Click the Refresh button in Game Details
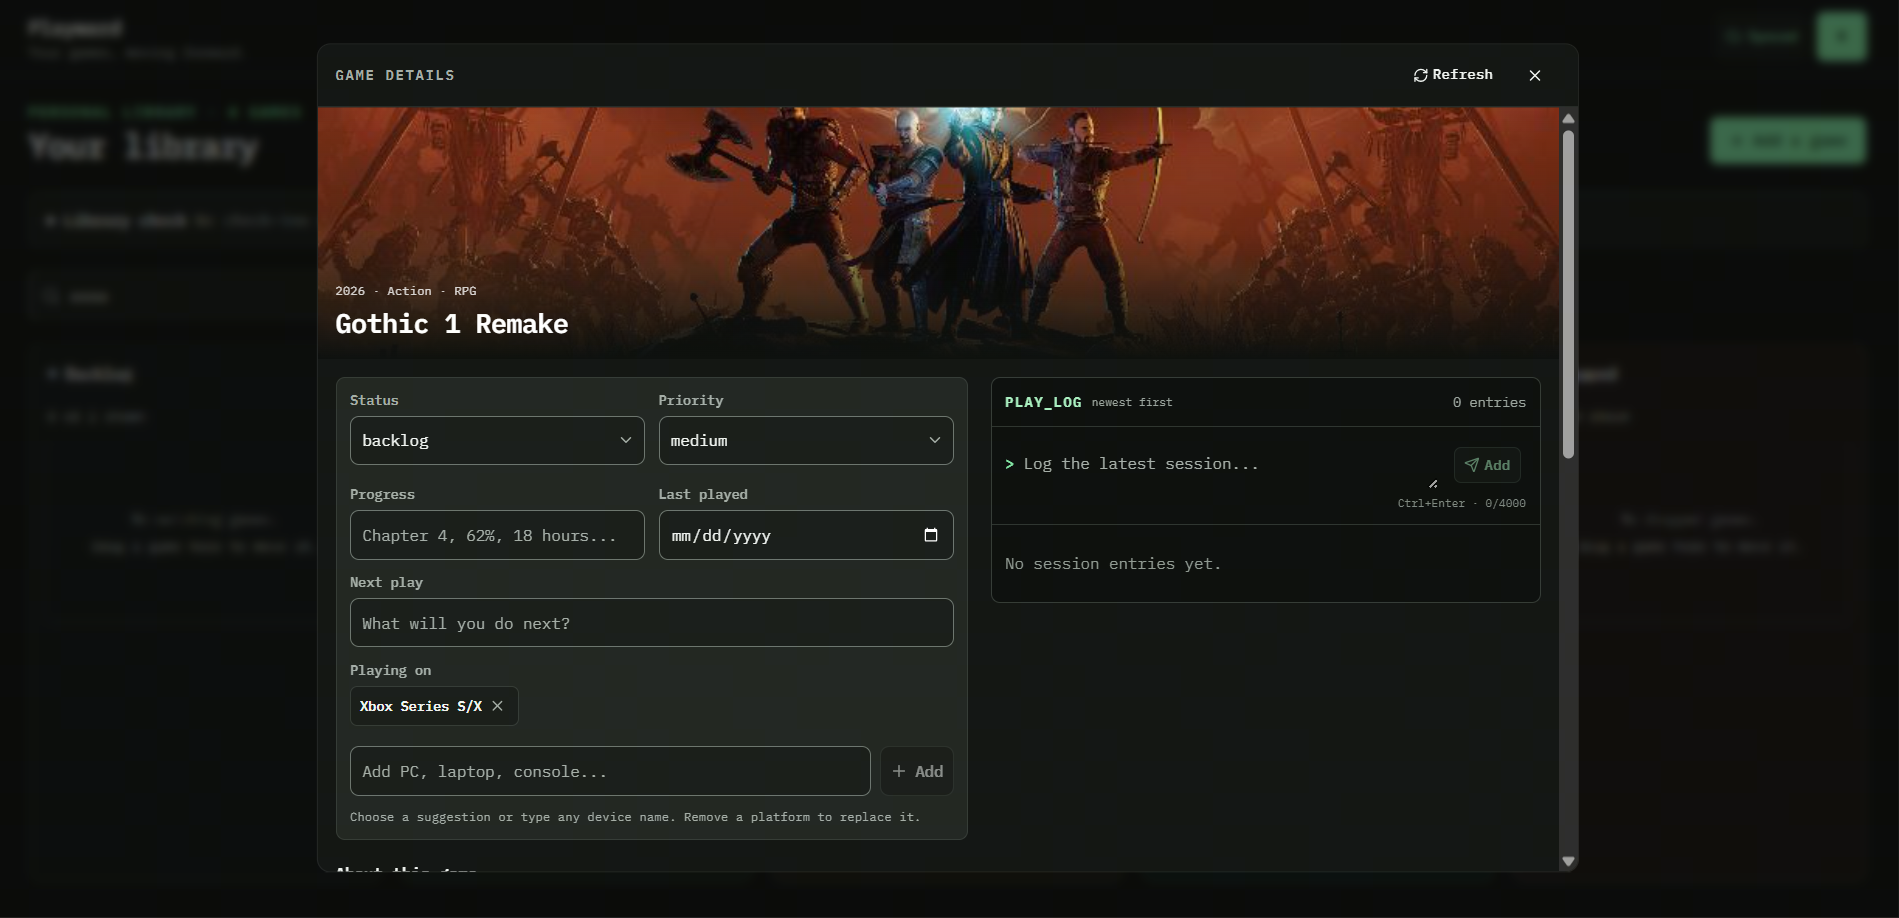 tap(1453, 75)
